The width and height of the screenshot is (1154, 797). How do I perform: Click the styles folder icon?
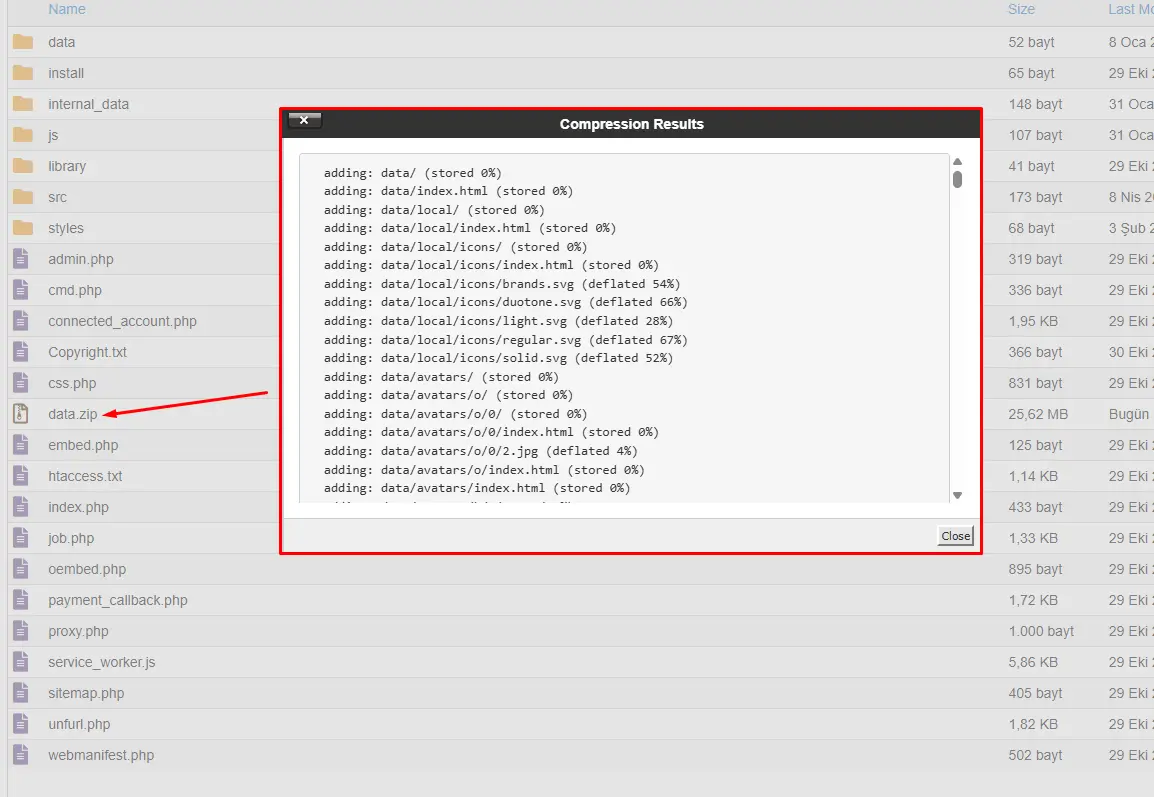coord(23,227)
